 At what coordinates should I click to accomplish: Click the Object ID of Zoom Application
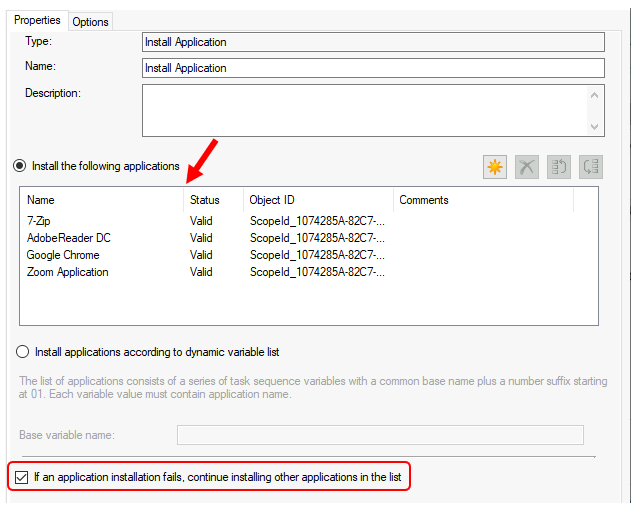pos(317,272)
